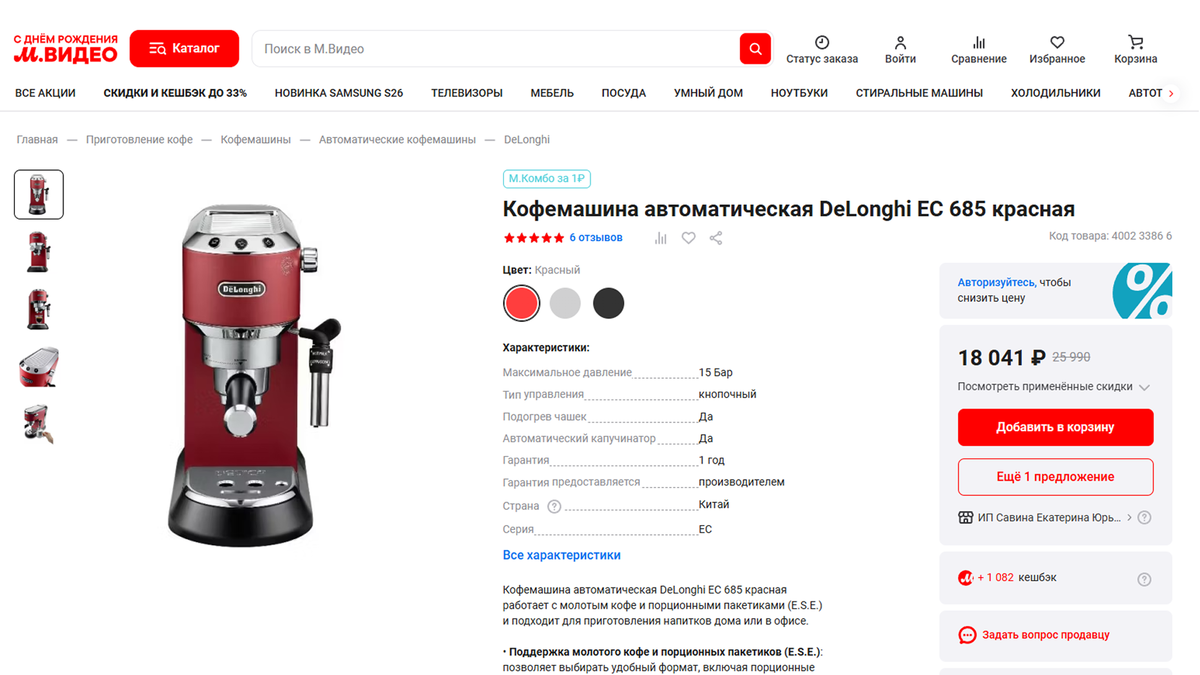This screenshot has width=1200, height=675.
Task: Select the red color swatch
Action: pos(521,303)
